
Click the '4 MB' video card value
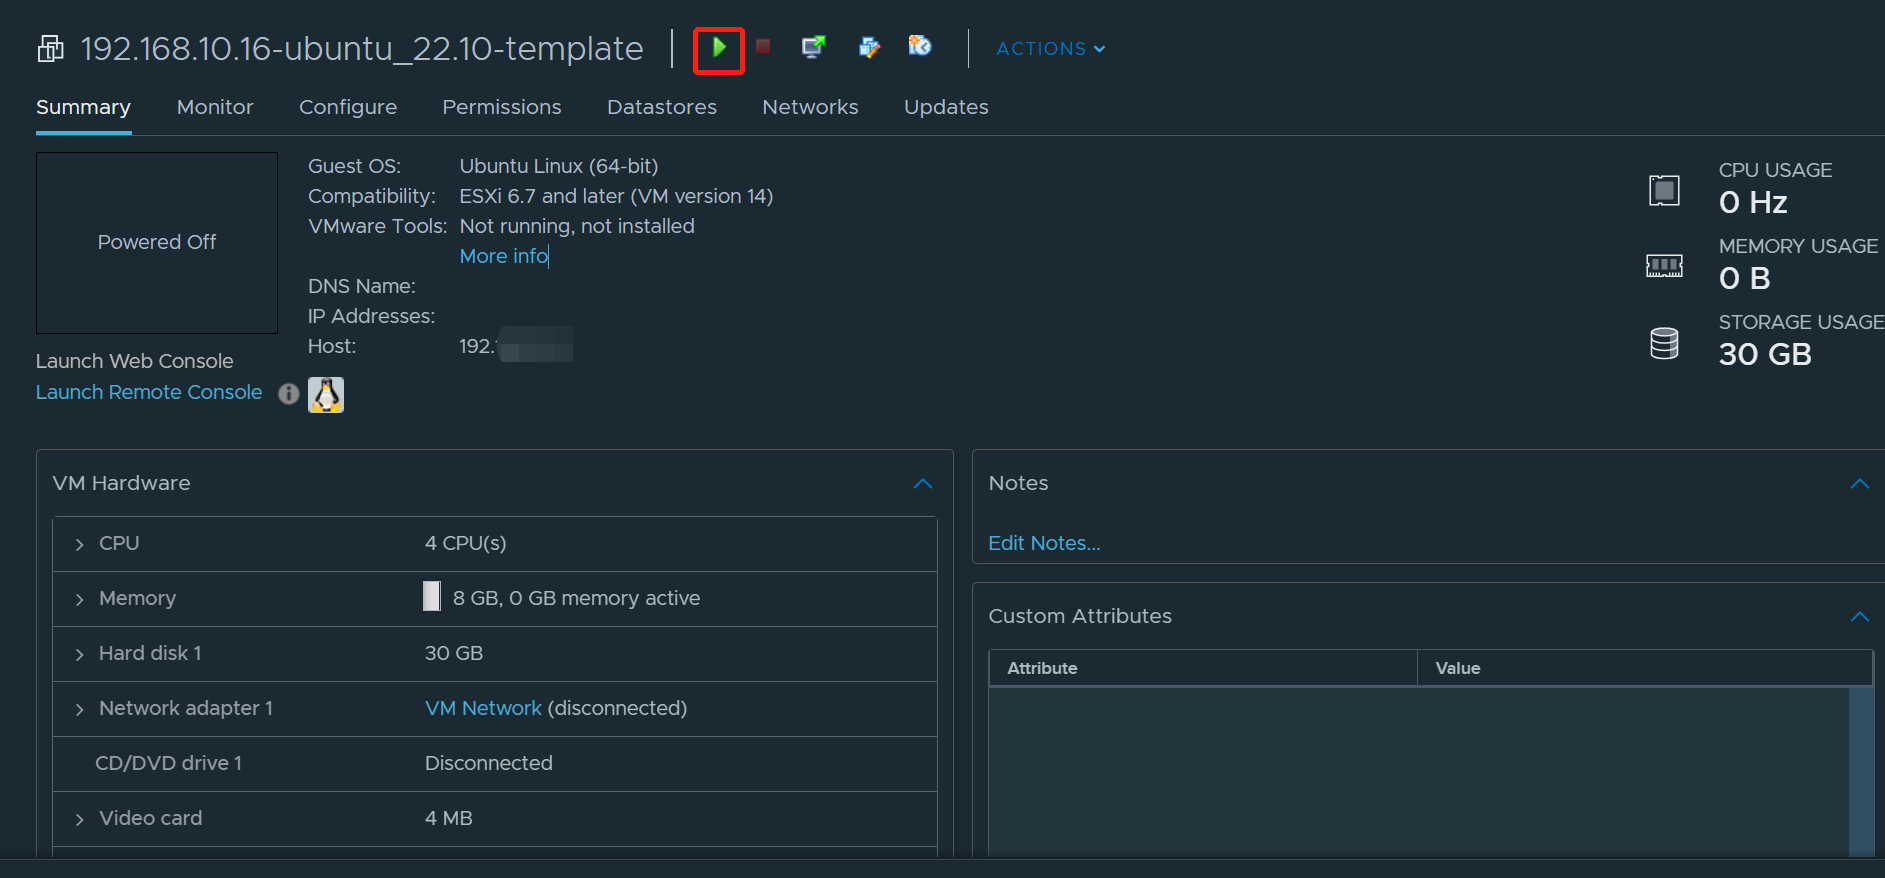pyautogui.click(x=449, y=818)
